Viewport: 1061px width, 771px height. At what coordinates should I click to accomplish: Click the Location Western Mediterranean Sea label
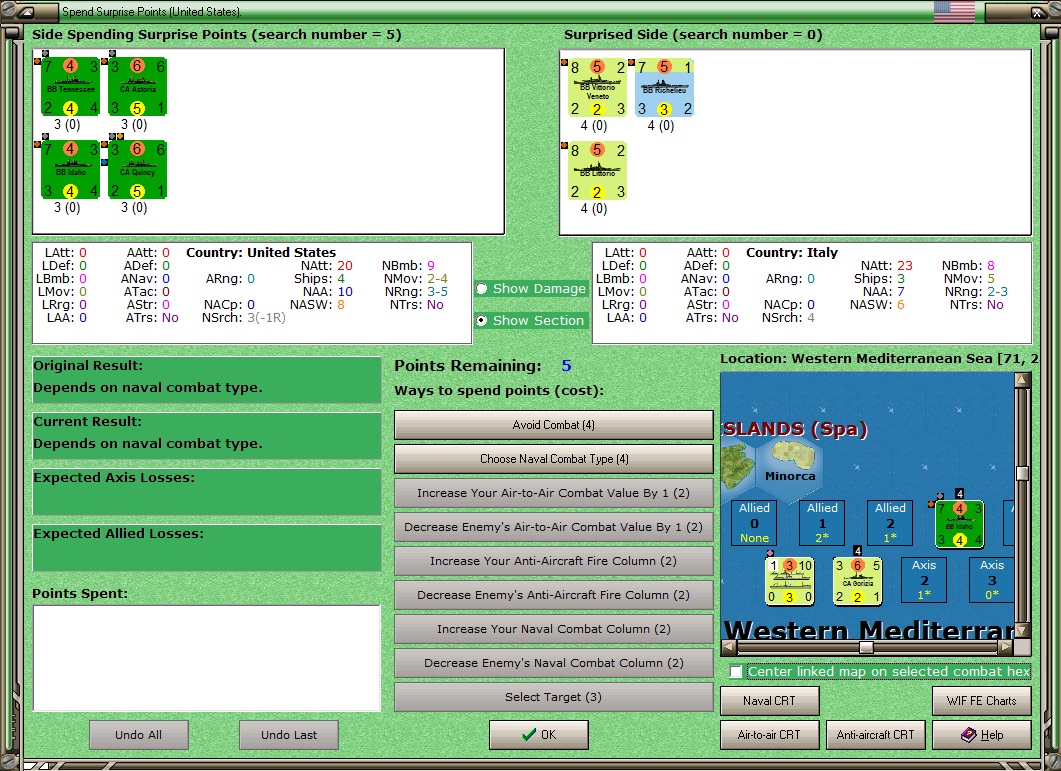point(878,359)
